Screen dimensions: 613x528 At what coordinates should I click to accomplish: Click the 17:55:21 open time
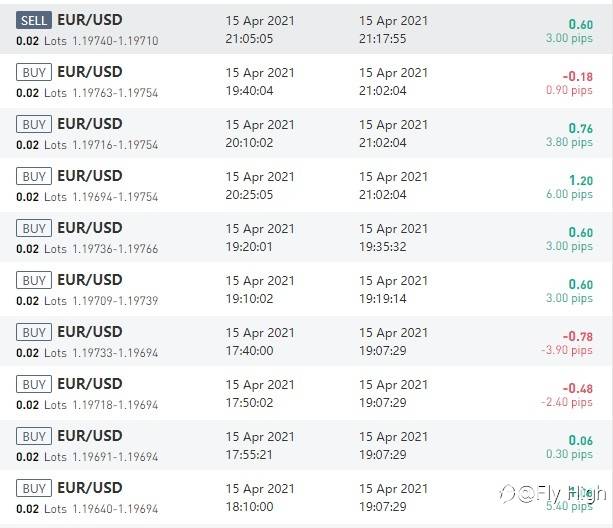(250, 455)
